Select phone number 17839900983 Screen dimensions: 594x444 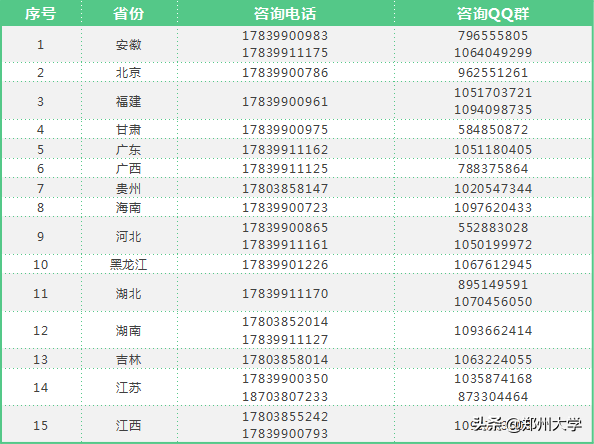click(285, 36)
